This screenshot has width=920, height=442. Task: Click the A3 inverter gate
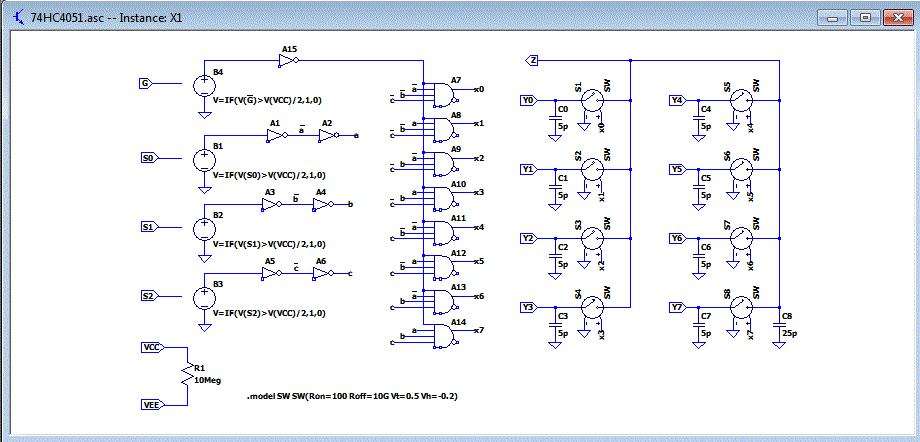coord(272,204)
